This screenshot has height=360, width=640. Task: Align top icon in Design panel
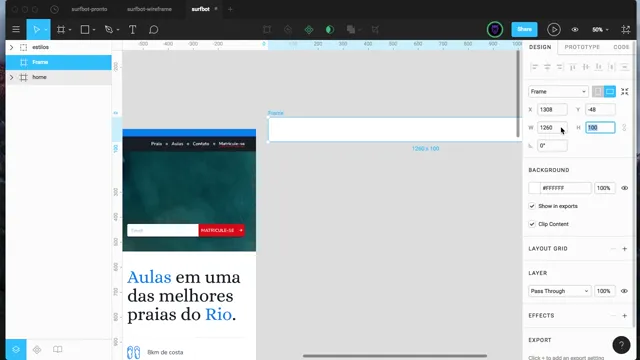573,67
